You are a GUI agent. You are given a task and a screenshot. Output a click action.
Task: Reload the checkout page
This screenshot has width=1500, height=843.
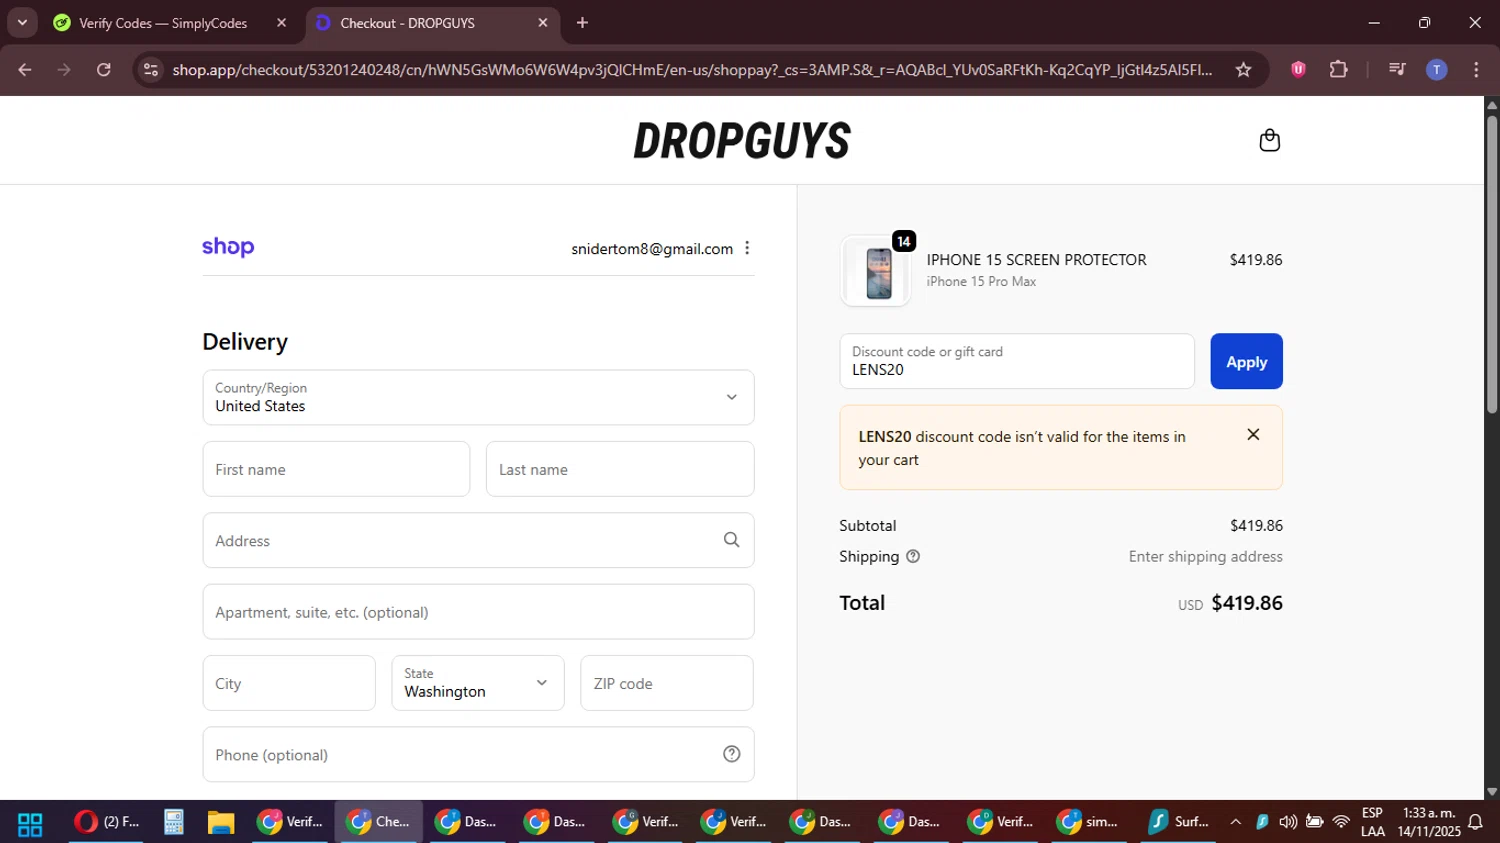tap(104, 69)
